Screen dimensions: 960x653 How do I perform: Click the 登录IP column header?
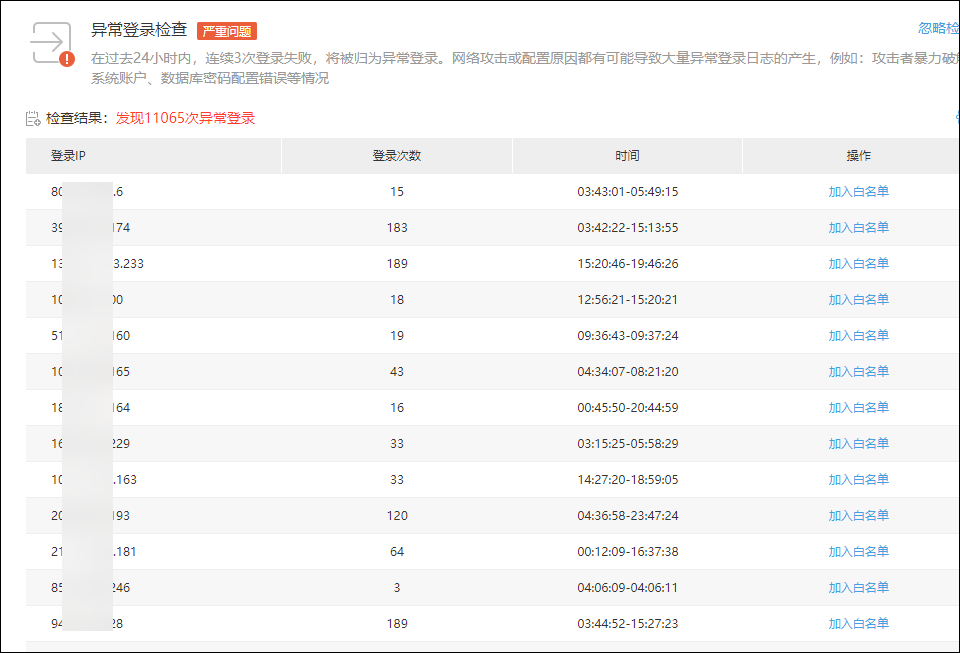pos(68,156)
